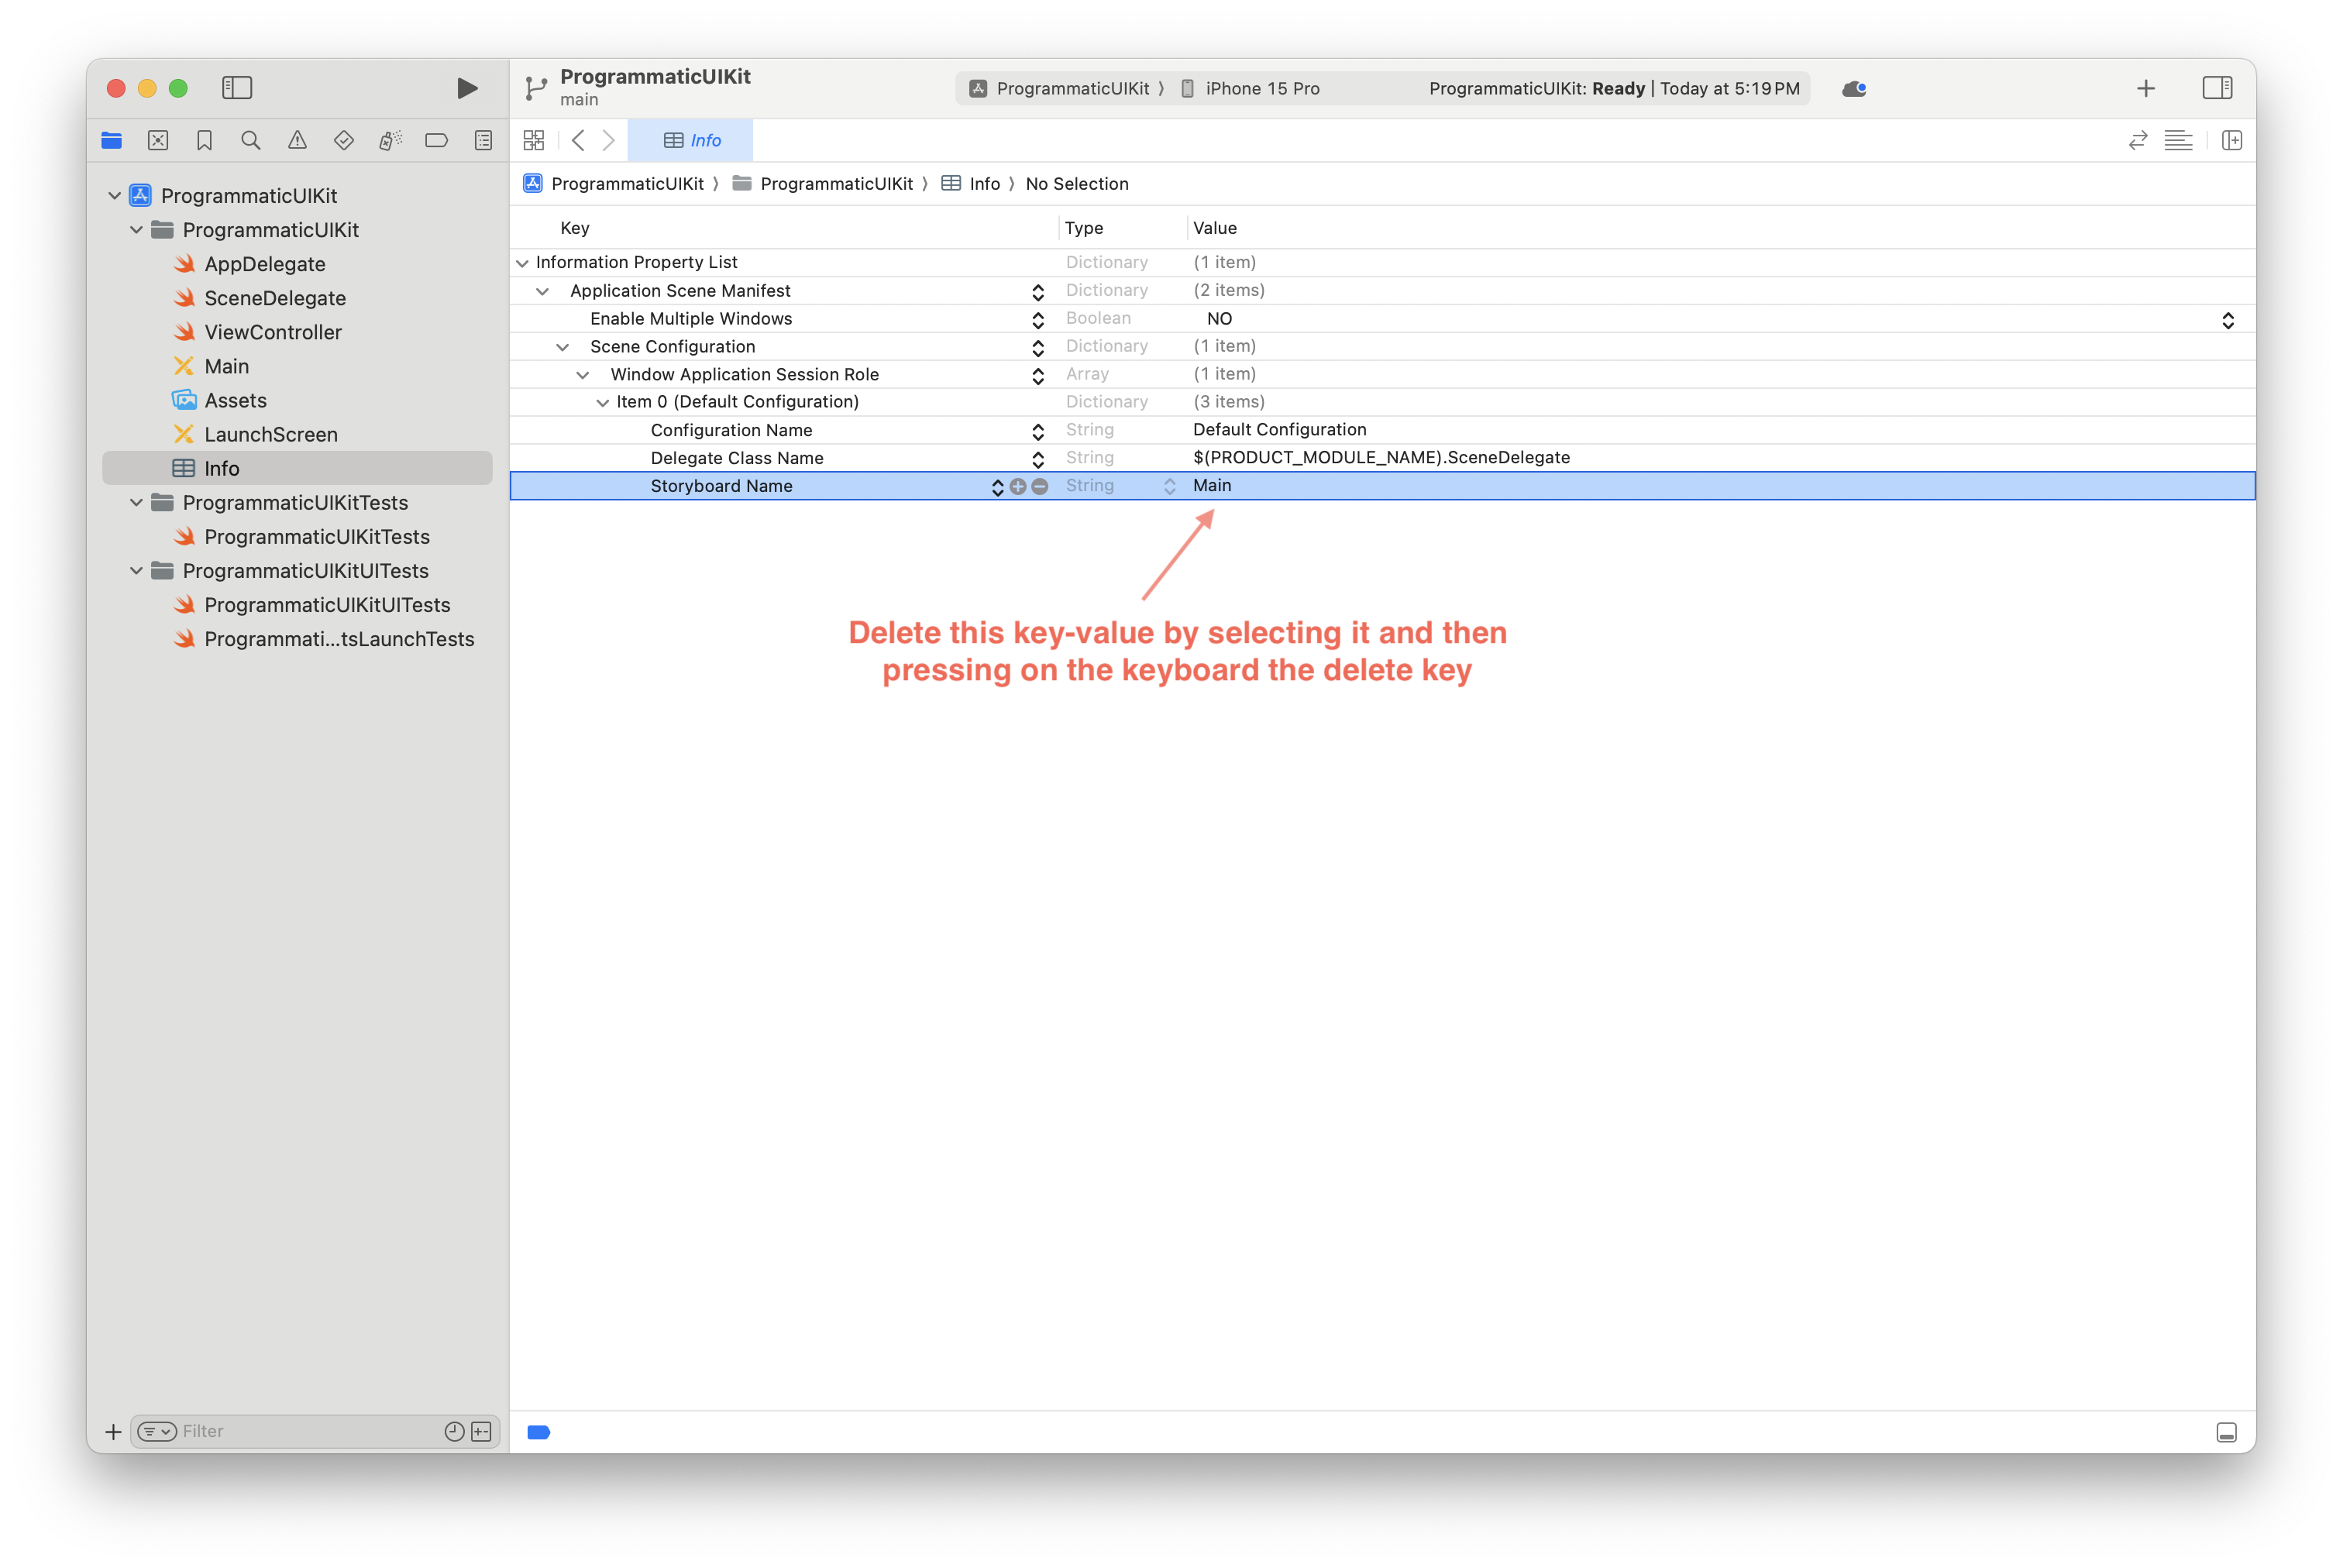Screen dimensions: 2343x1568
Task: Click the iCloud status icon in the toolbar
Action: [1854, 88]
